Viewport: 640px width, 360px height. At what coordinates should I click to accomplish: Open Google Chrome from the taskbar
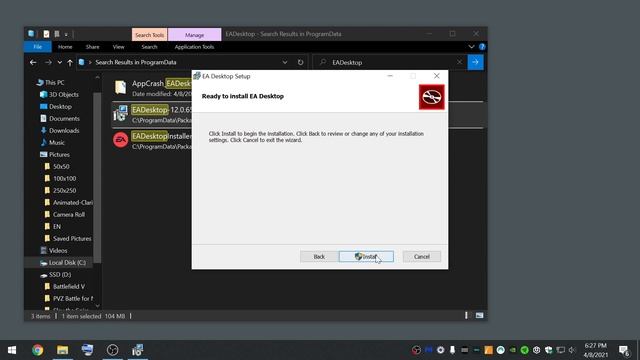38,350
